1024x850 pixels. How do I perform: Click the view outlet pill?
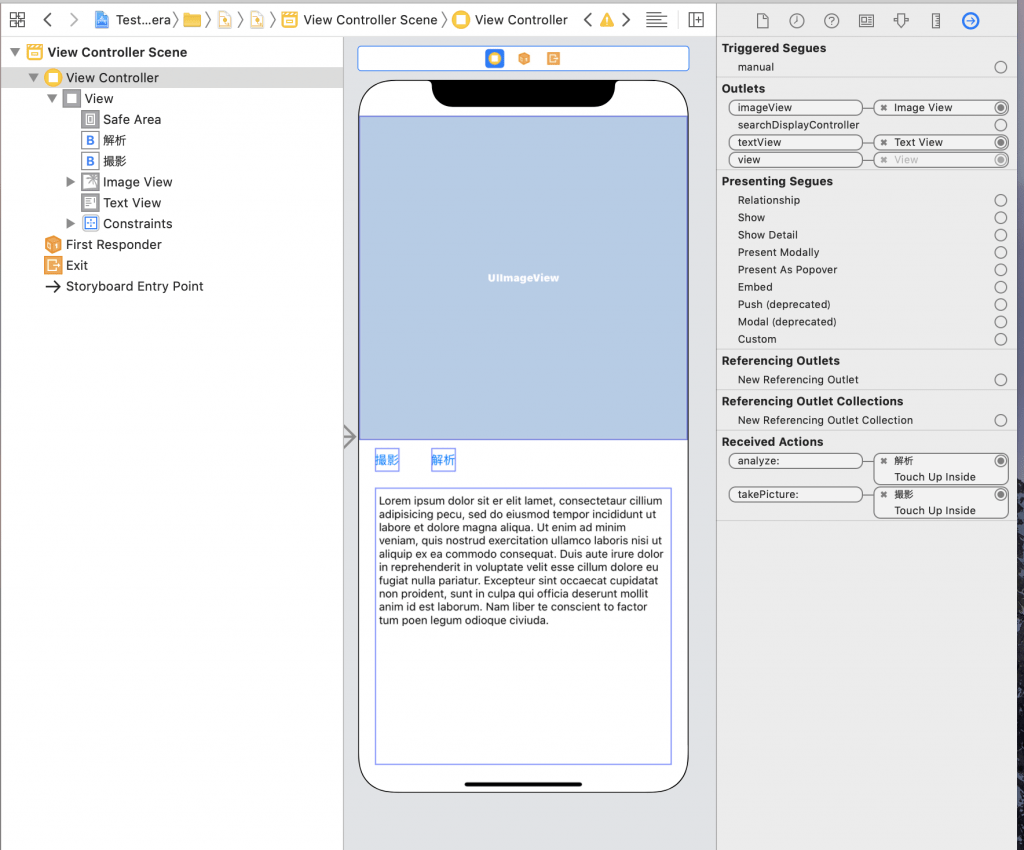click(x=795, y=160)
